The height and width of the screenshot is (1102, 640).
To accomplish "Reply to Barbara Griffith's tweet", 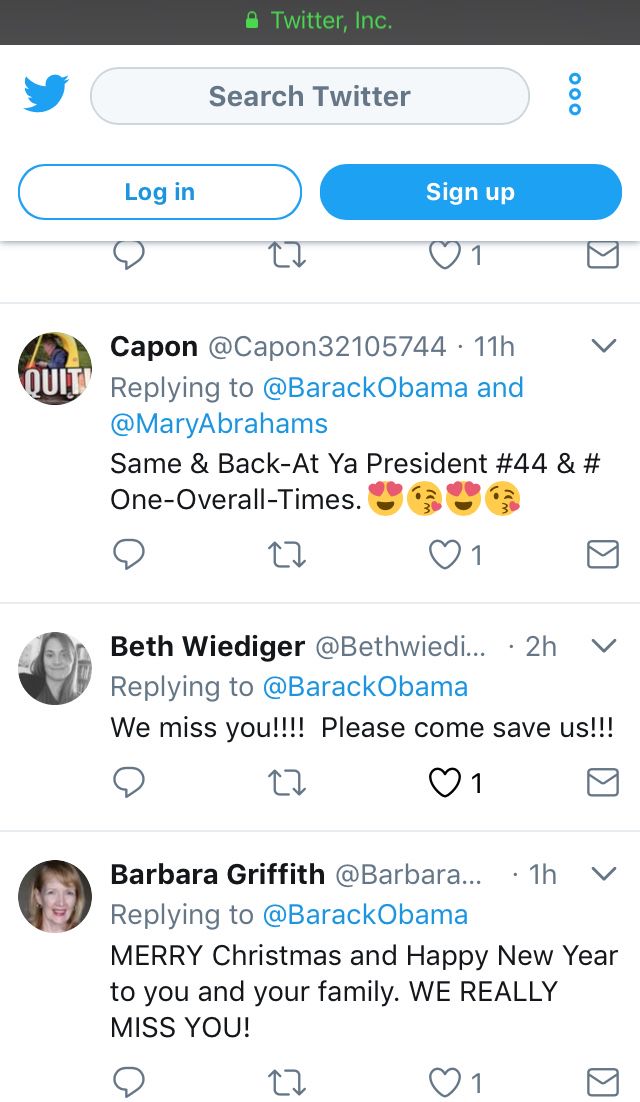I will coord(129,1082).
